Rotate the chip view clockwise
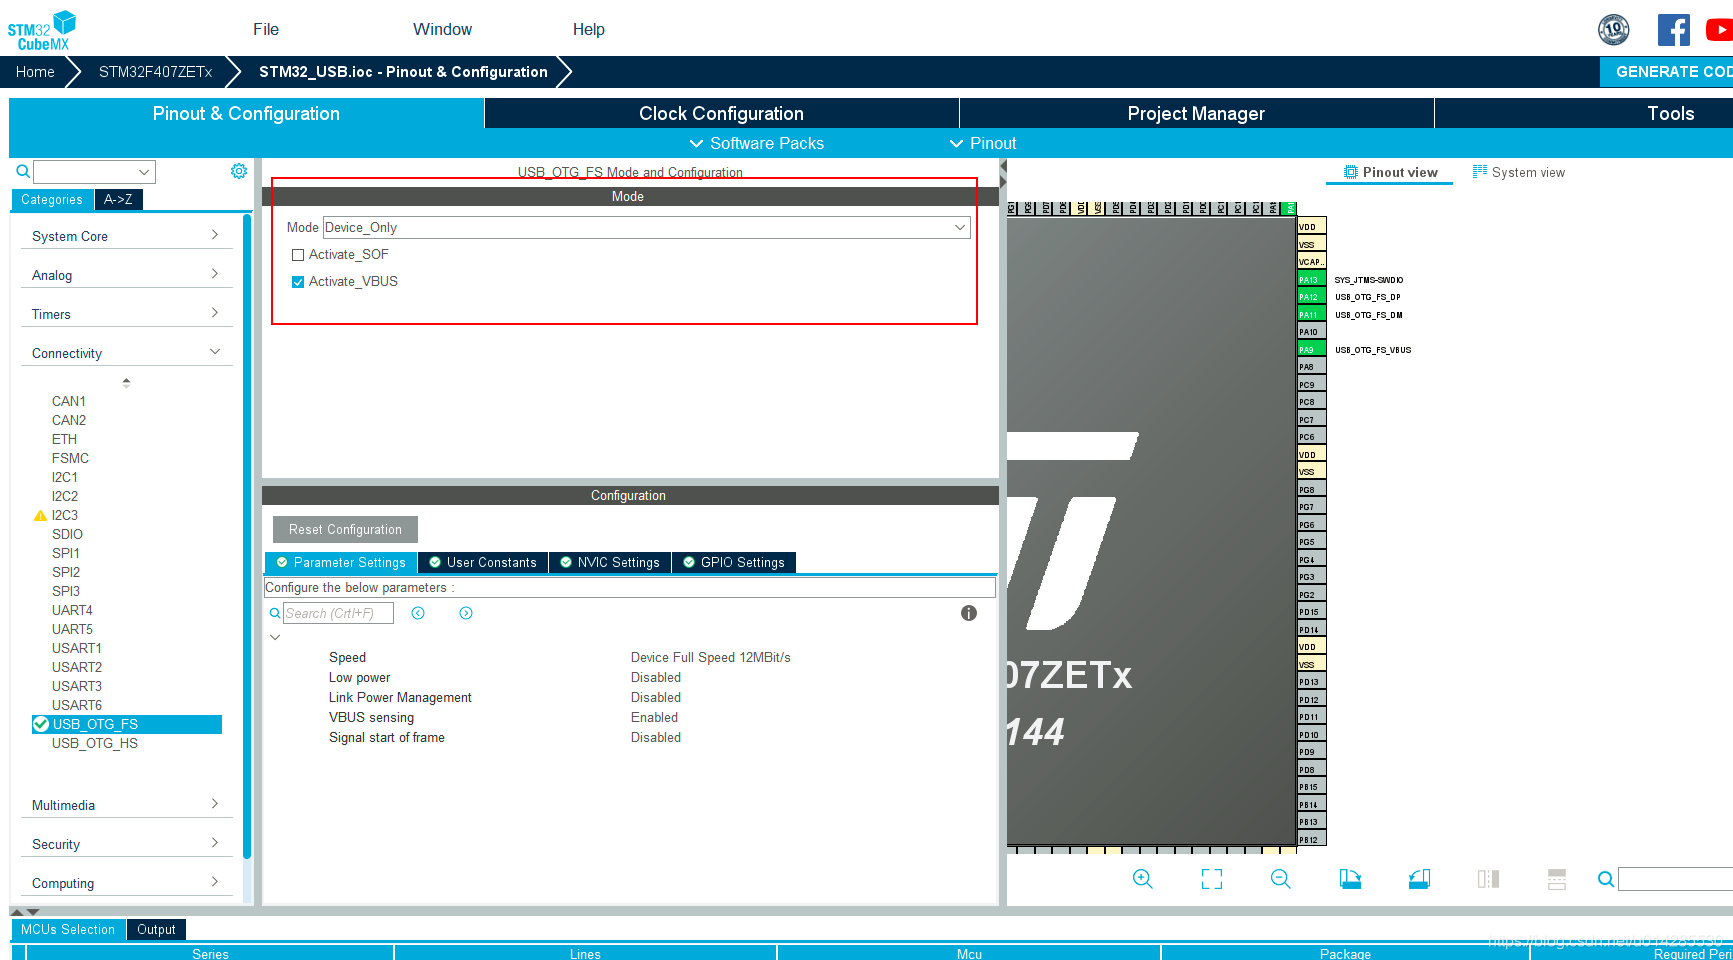The image size is (1733, 960). click(x=1349, y=878)
